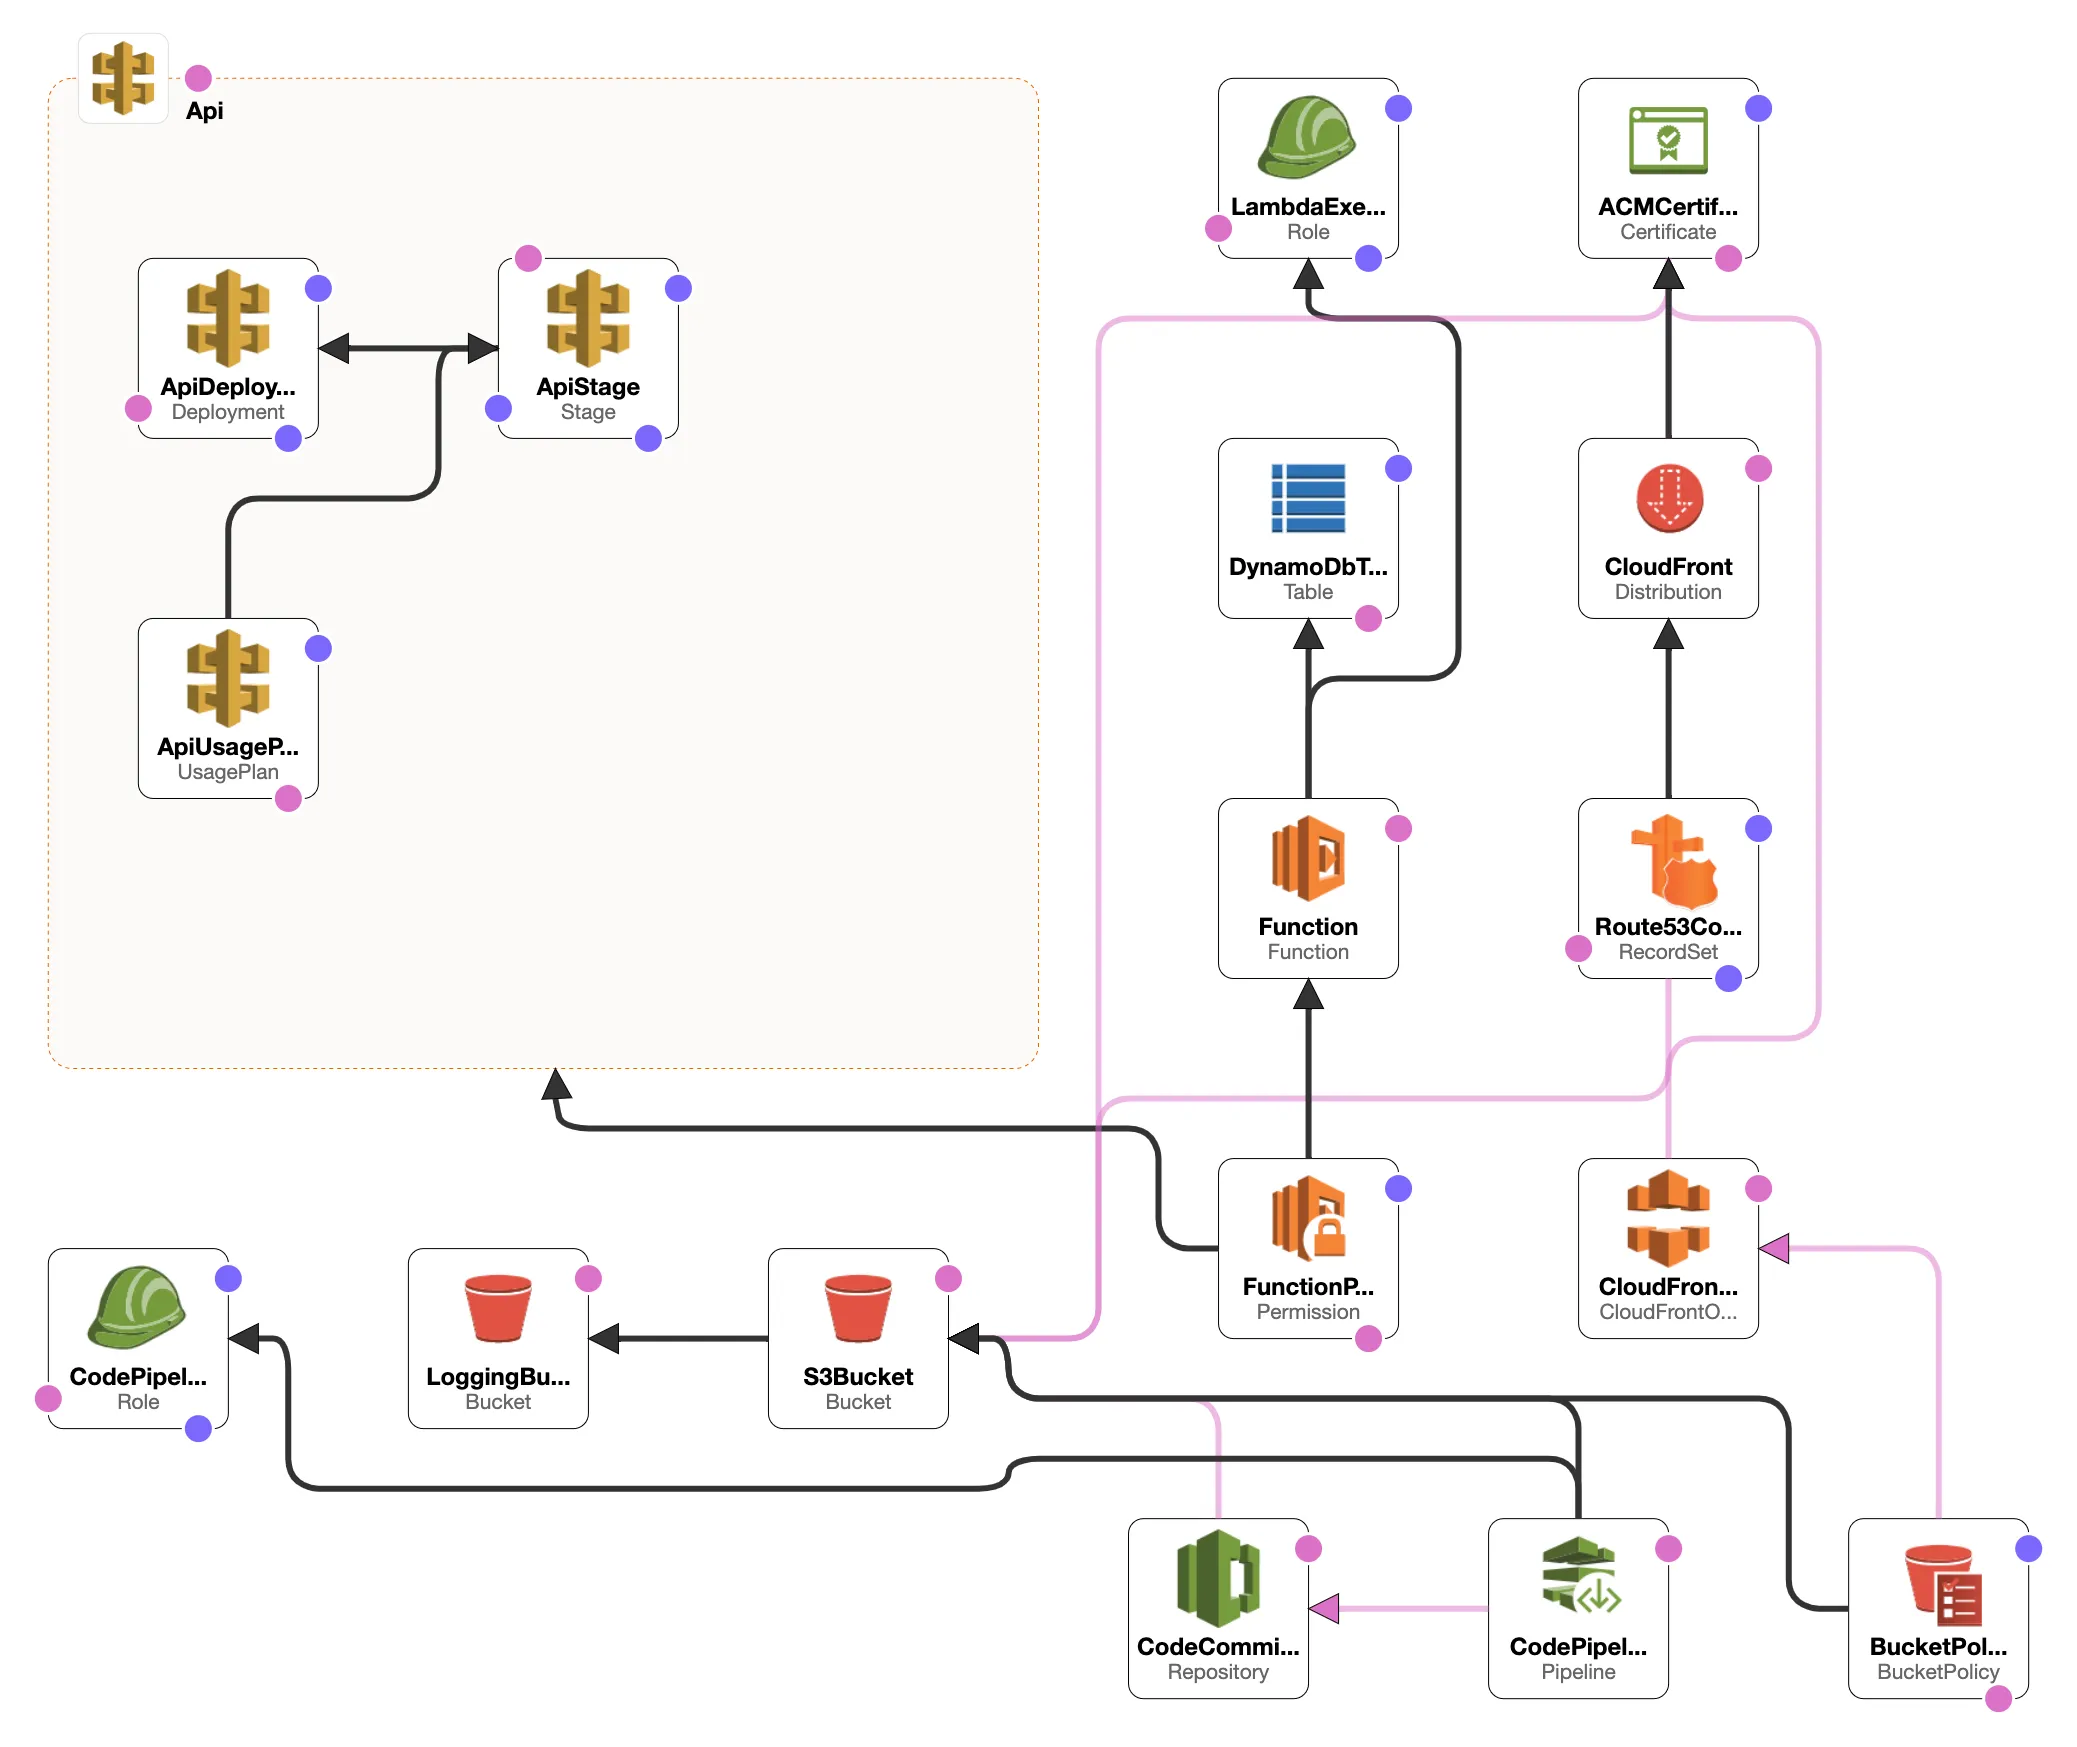Click the pink dot at CodeCommit Repository corner
Screen dimensions: 2077x1747
(x=1308, y=1548)
